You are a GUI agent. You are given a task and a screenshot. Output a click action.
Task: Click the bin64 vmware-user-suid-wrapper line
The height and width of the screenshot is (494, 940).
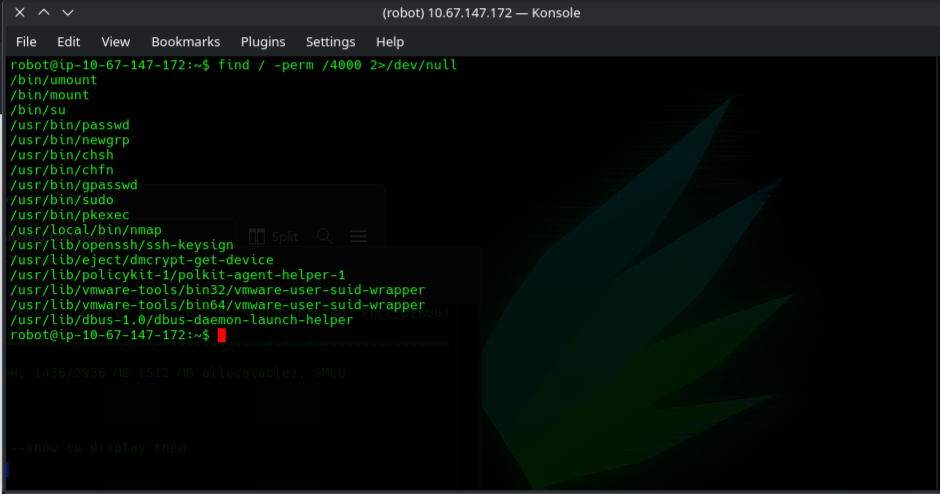click(218, 305)
